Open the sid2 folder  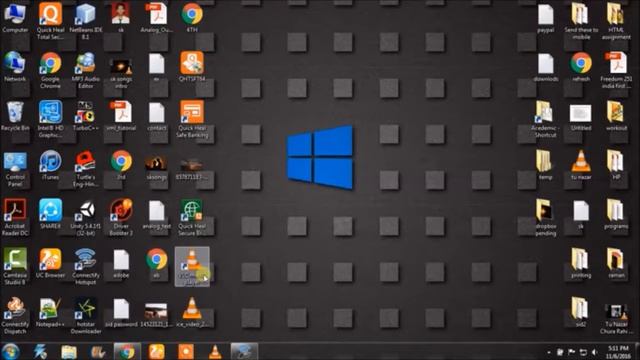[581, 313]
